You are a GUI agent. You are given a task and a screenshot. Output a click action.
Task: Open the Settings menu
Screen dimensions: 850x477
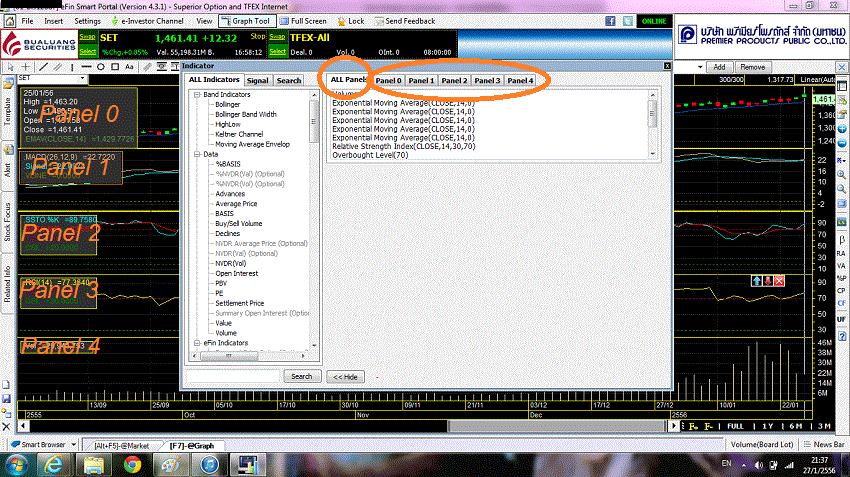(87, 21)
